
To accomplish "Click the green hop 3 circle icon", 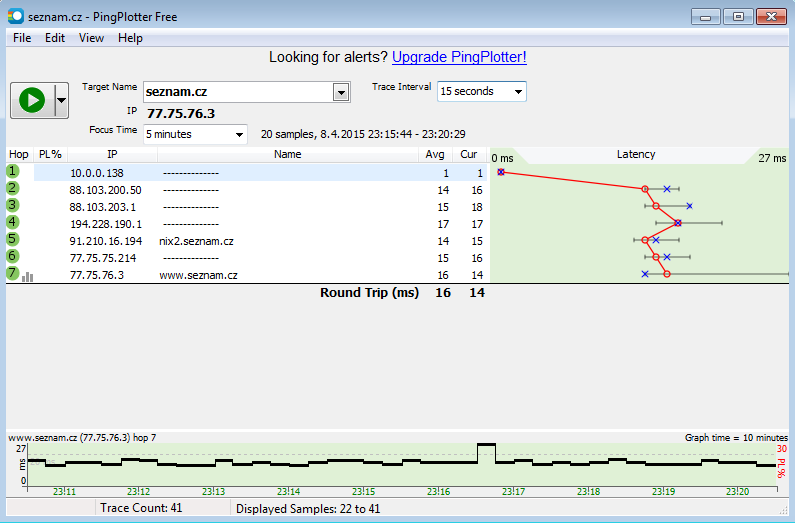I will tap(13, 206).
